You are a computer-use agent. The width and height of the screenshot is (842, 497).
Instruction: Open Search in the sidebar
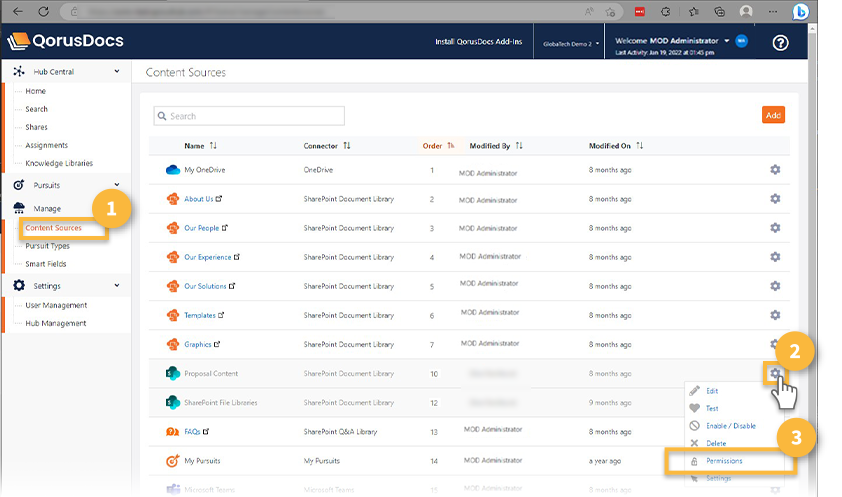click(37, 109)
